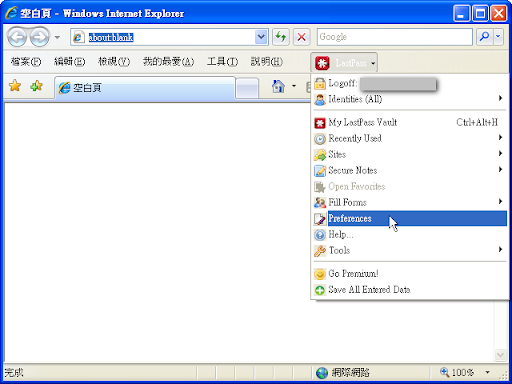Open a new blank tab button
Screen dimensions: 512x384
click(x=247, y=89)
